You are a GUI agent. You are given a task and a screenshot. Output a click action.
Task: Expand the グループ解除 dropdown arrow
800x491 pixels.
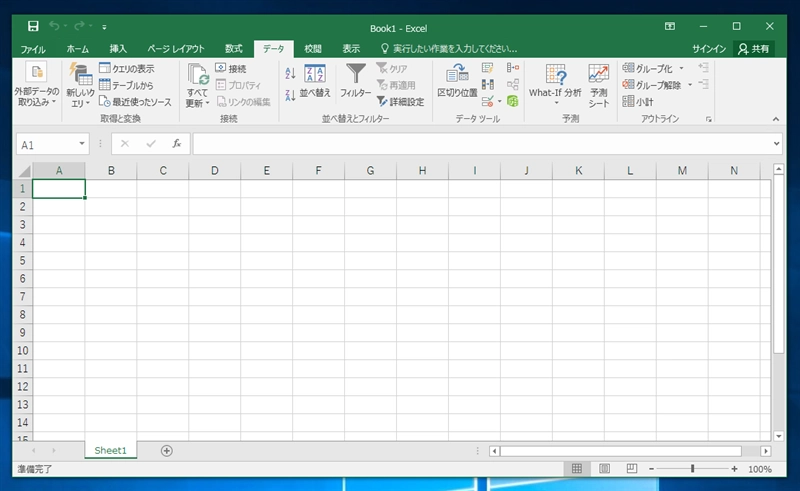(690, 85)
